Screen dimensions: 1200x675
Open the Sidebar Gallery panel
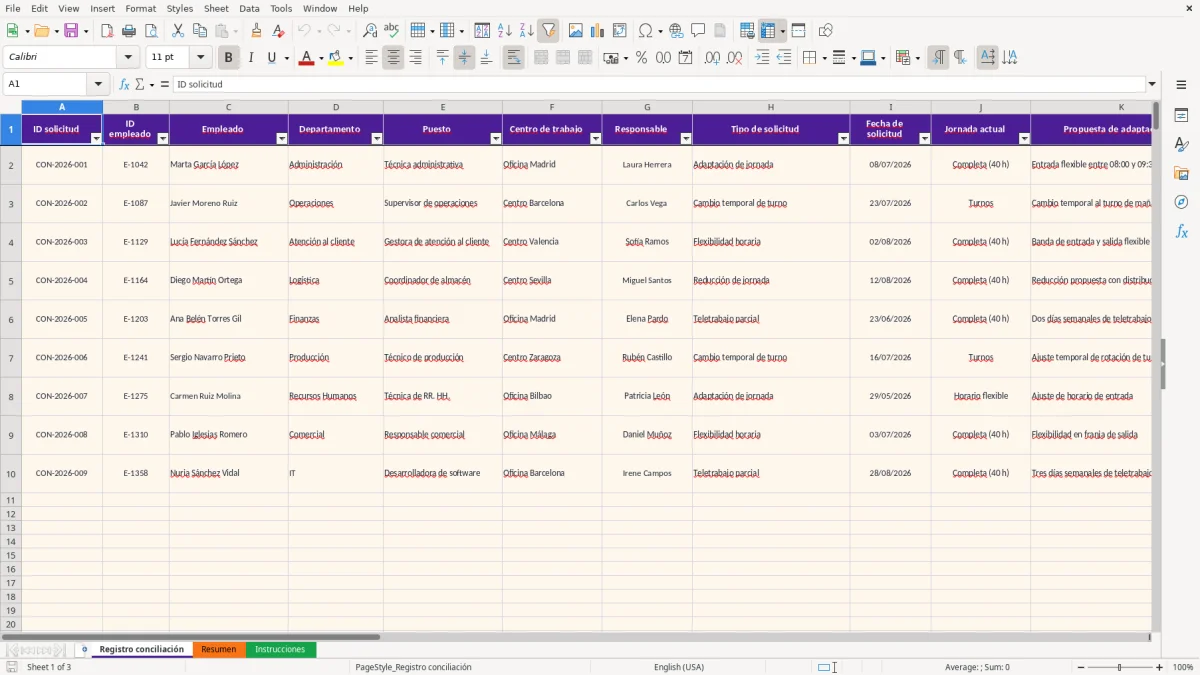tap(1181, 173)
